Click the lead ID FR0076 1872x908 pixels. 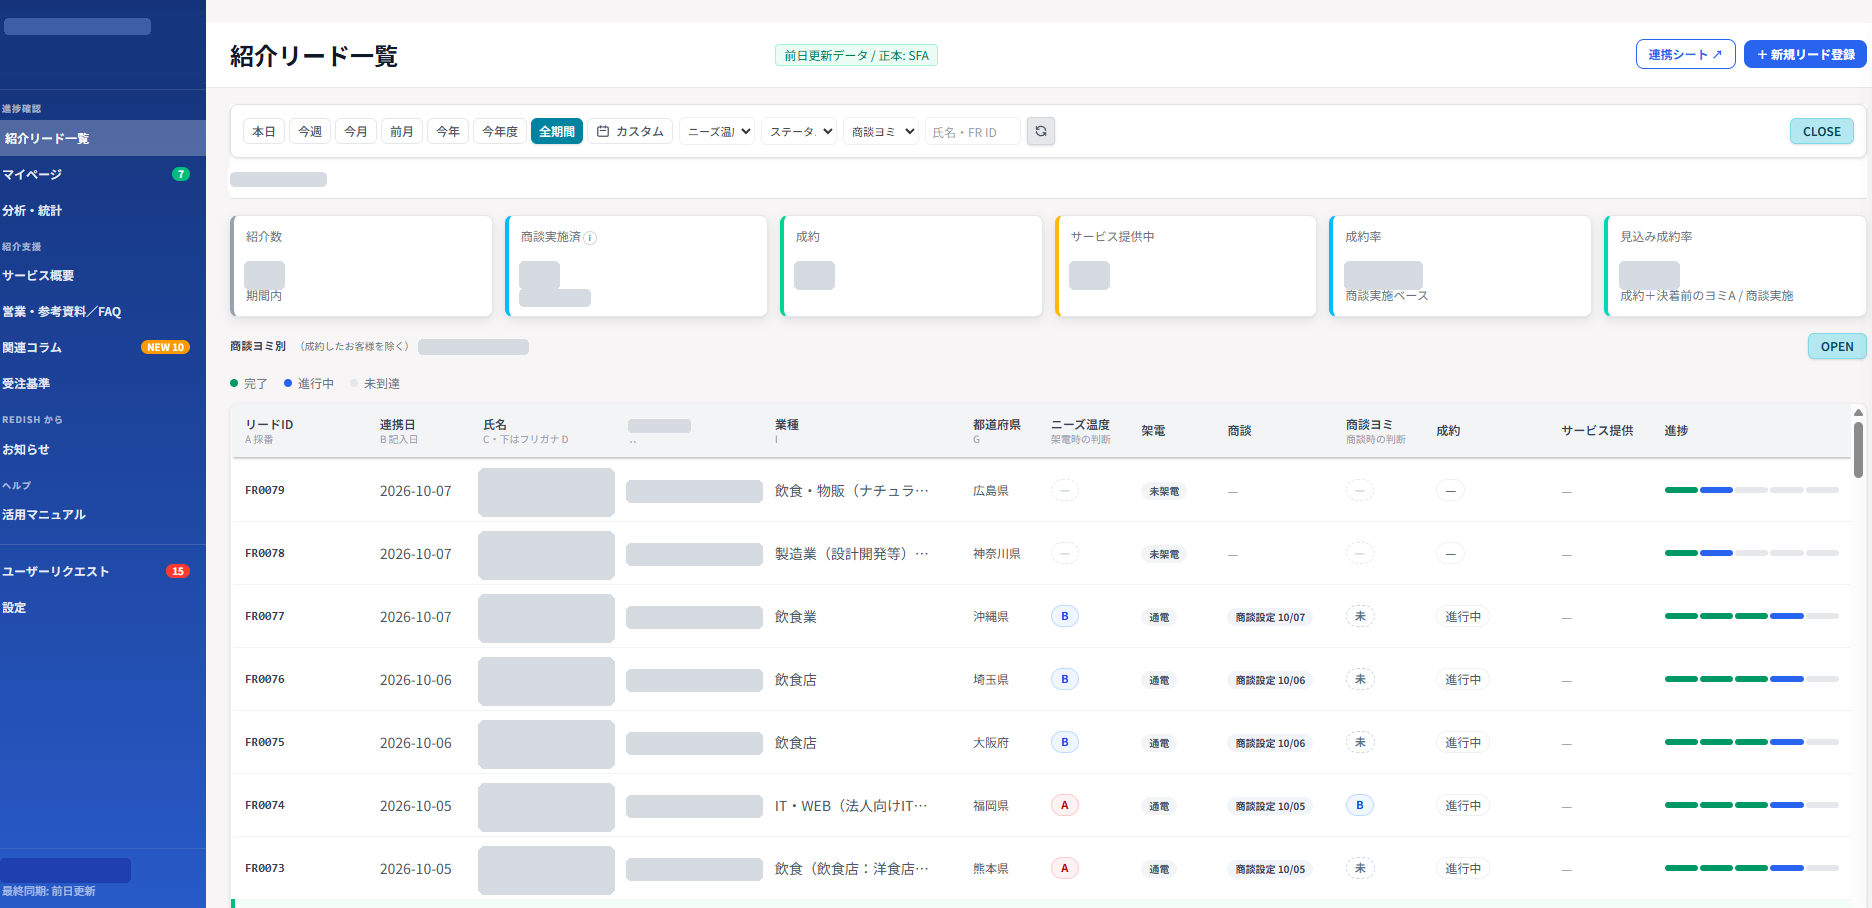(x=265, y=679)
